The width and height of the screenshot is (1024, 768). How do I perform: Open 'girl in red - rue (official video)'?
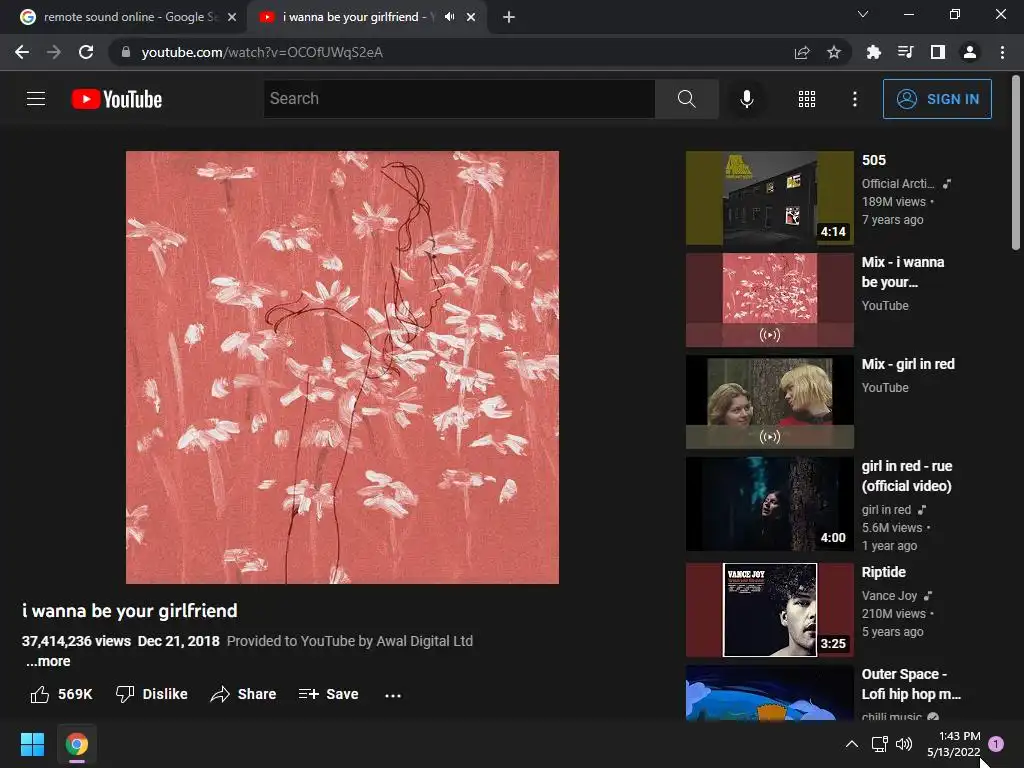coord(906,476)
